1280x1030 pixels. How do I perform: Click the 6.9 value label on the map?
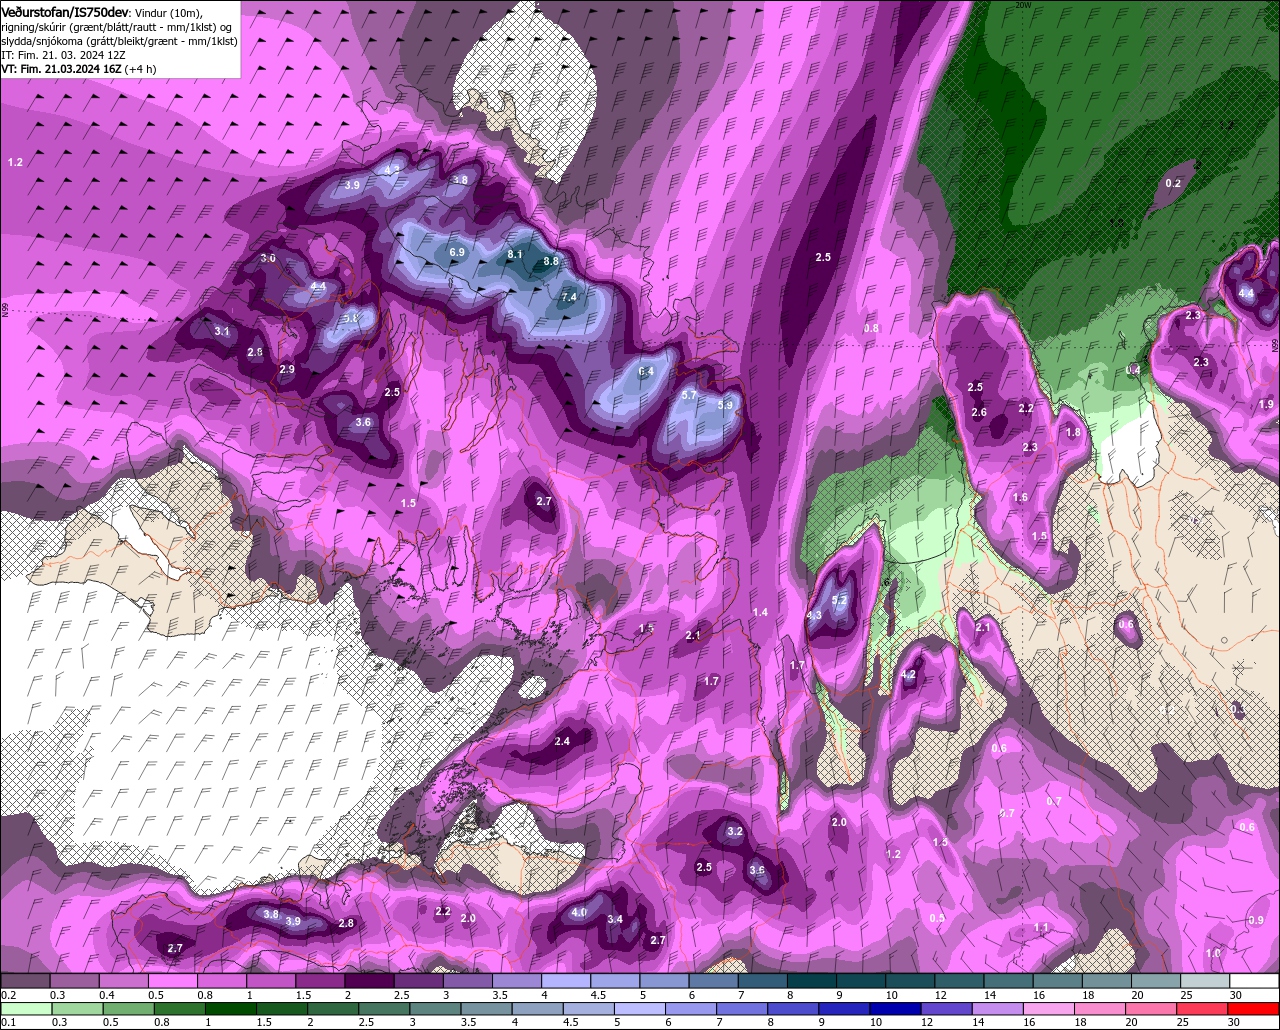(457, 252)
